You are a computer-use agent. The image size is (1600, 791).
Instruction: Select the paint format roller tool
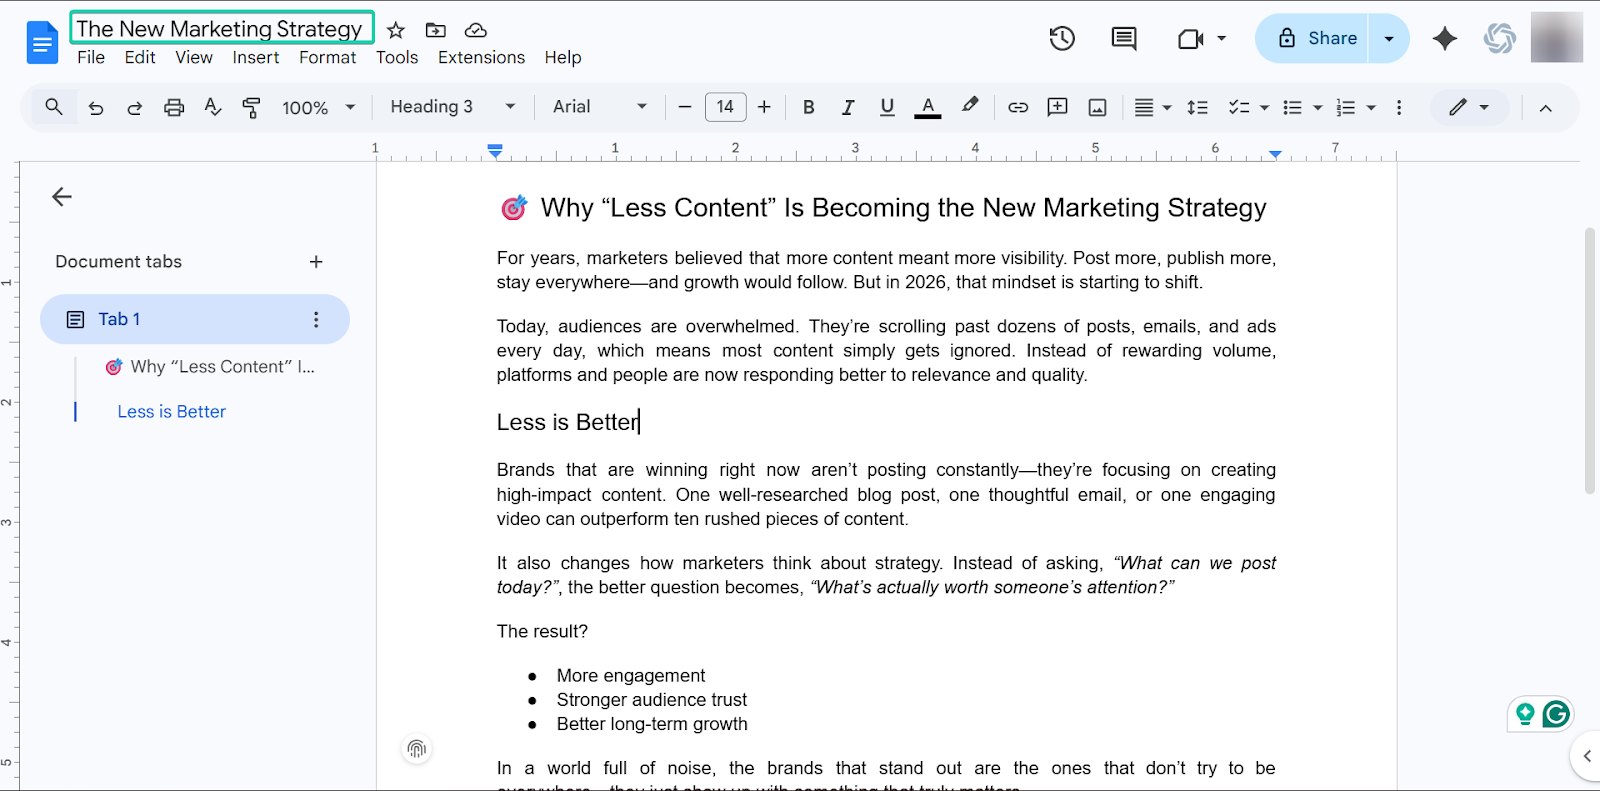252,107
